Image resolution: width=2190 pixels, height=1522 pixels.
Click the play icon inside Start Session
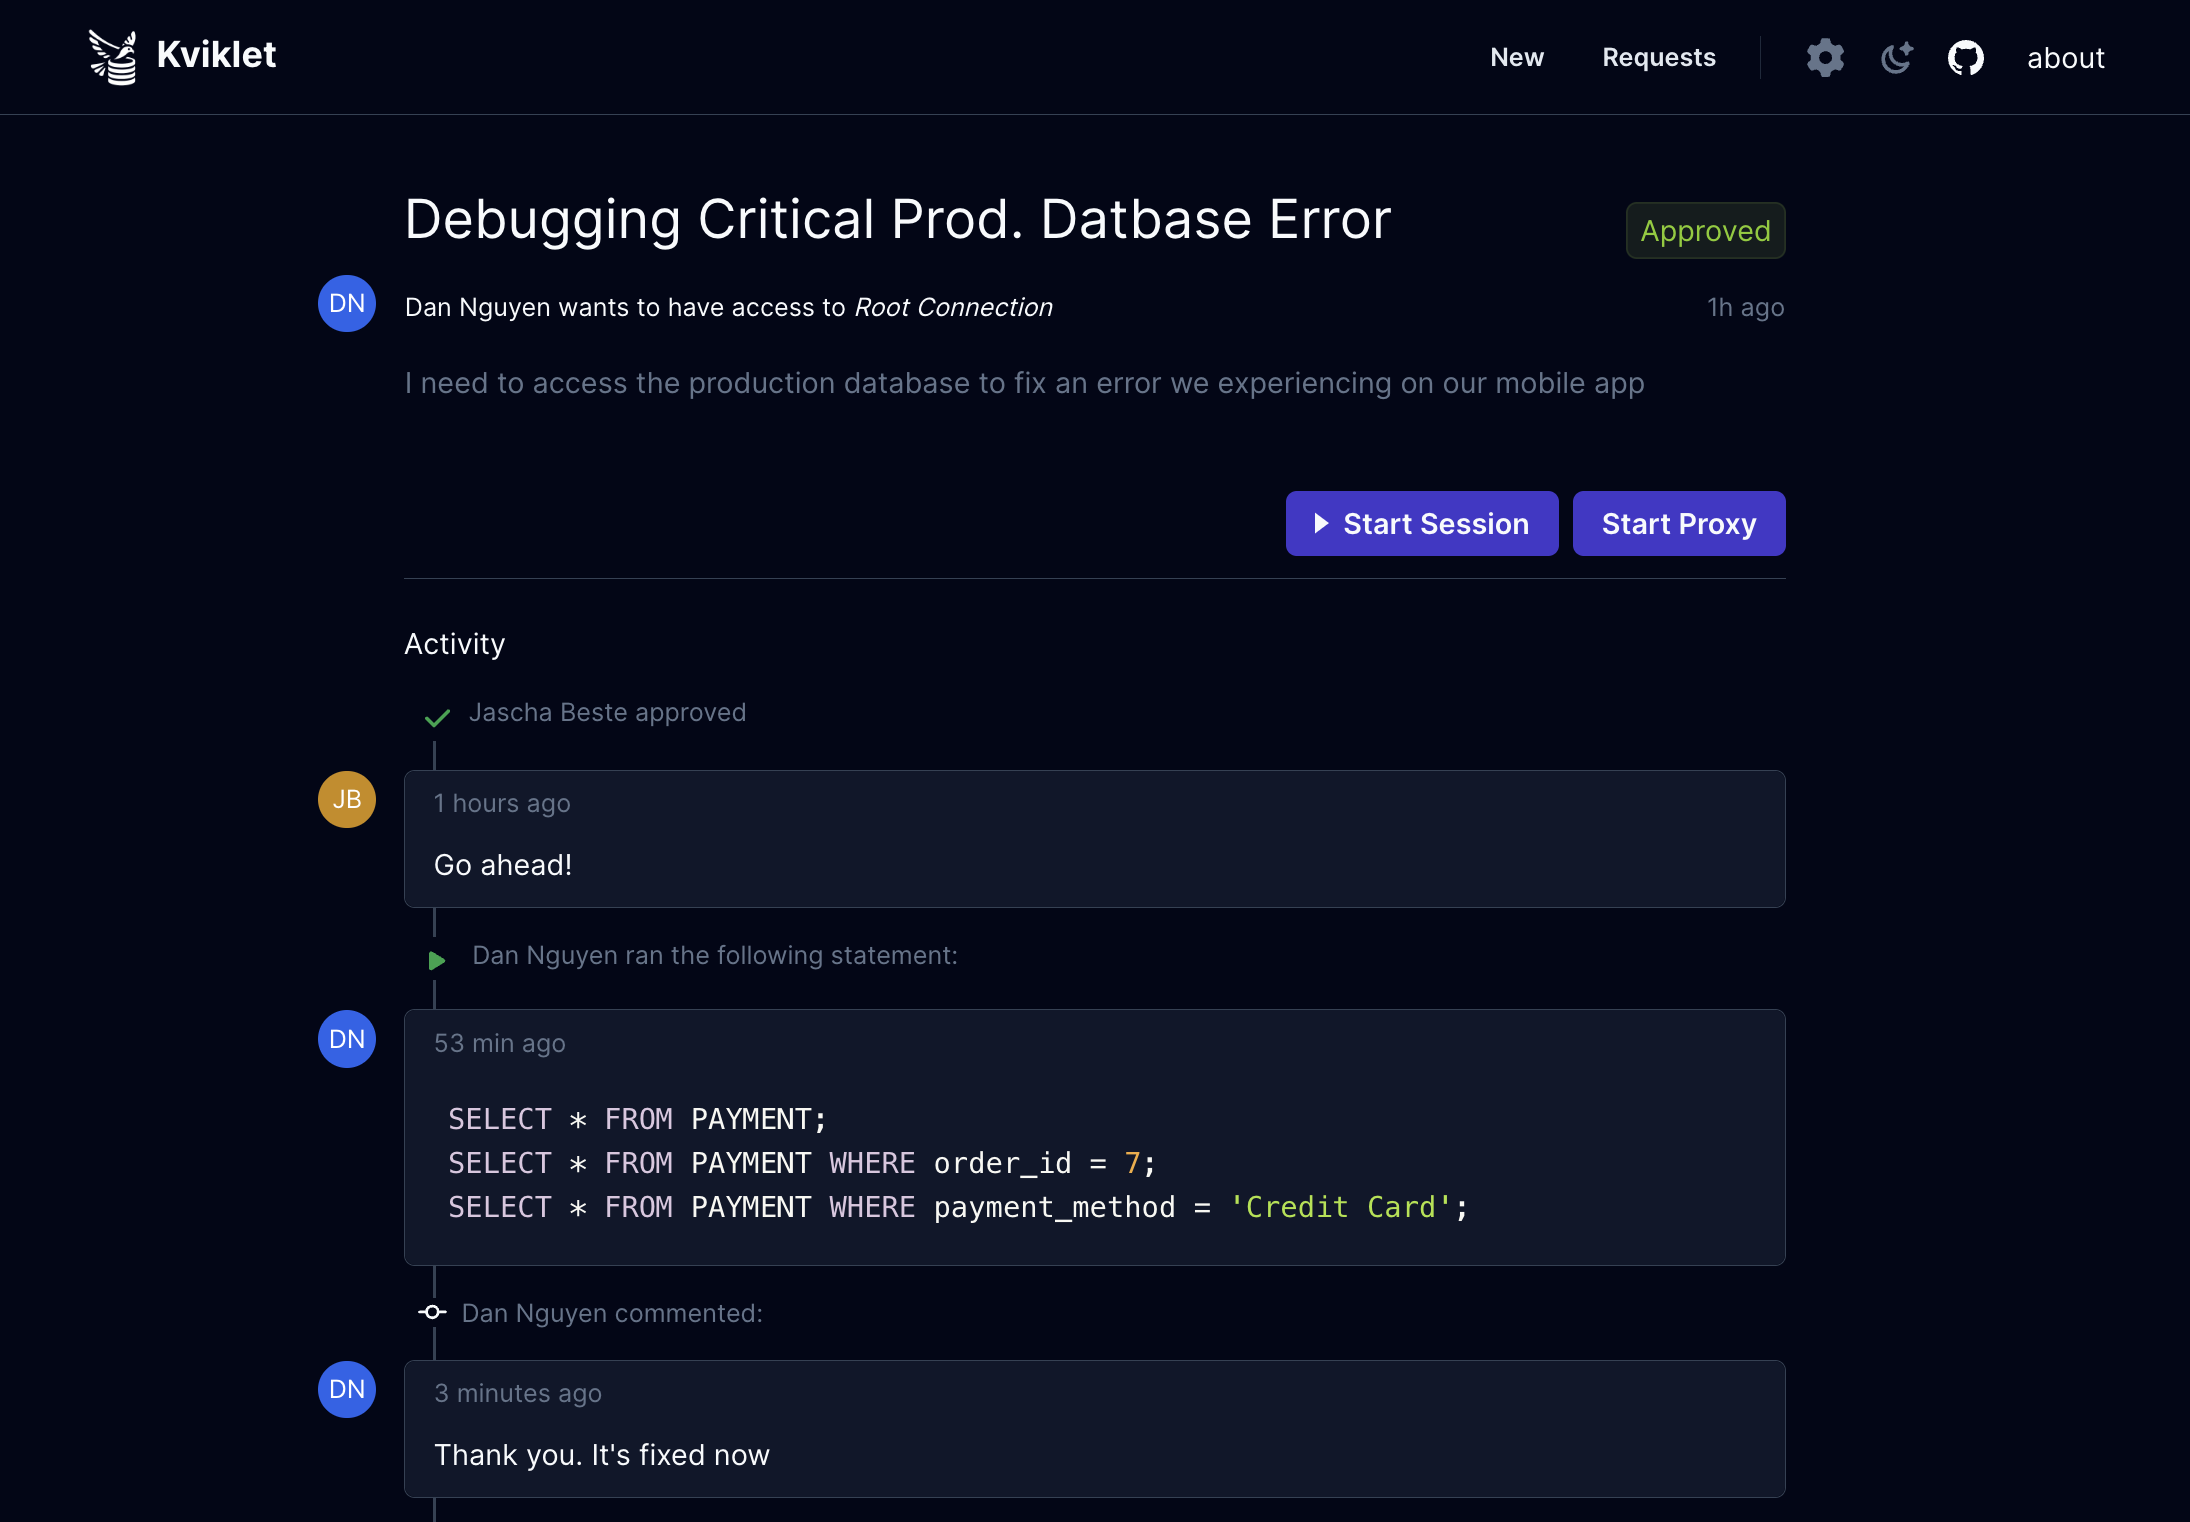[1322, 523]
